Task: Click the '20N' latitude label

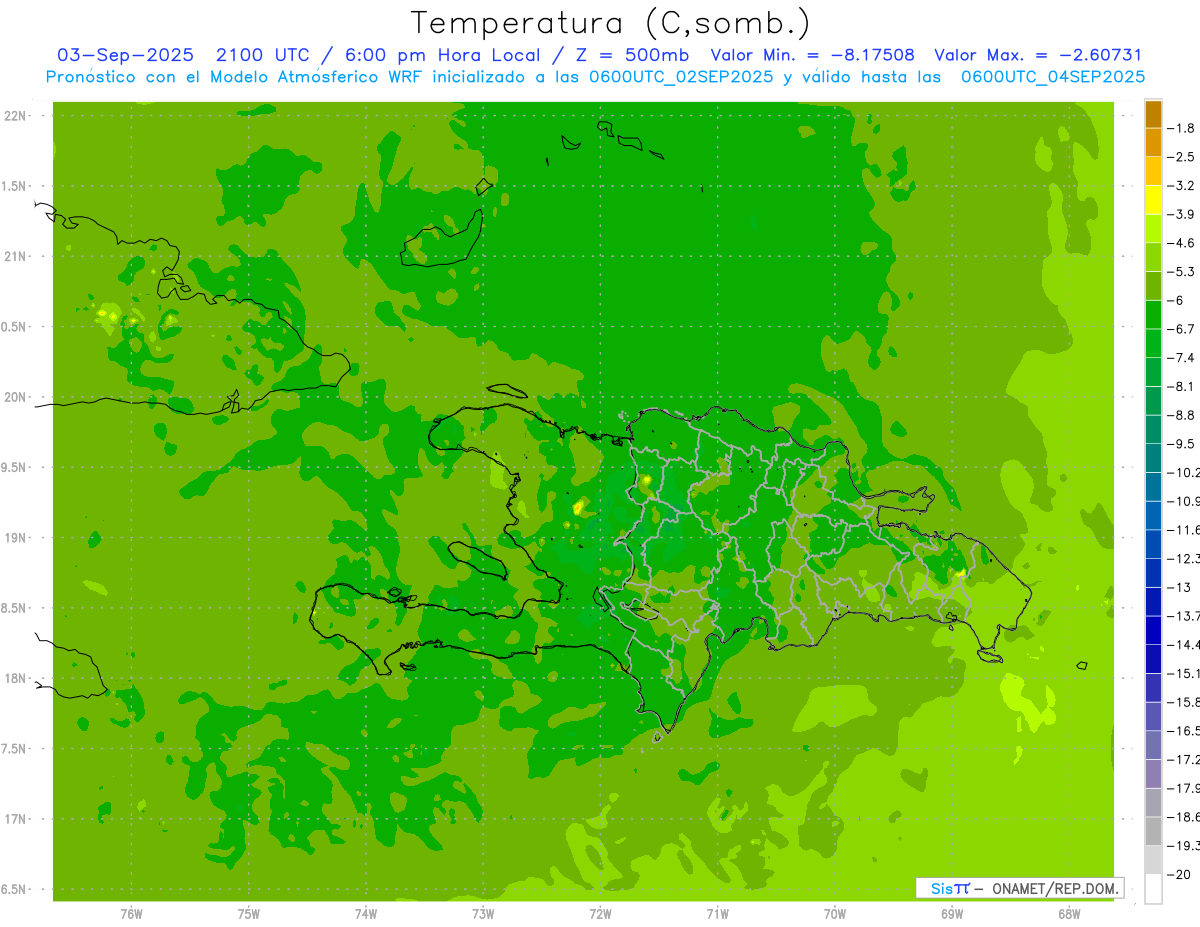Action: [x=15, y=397]
